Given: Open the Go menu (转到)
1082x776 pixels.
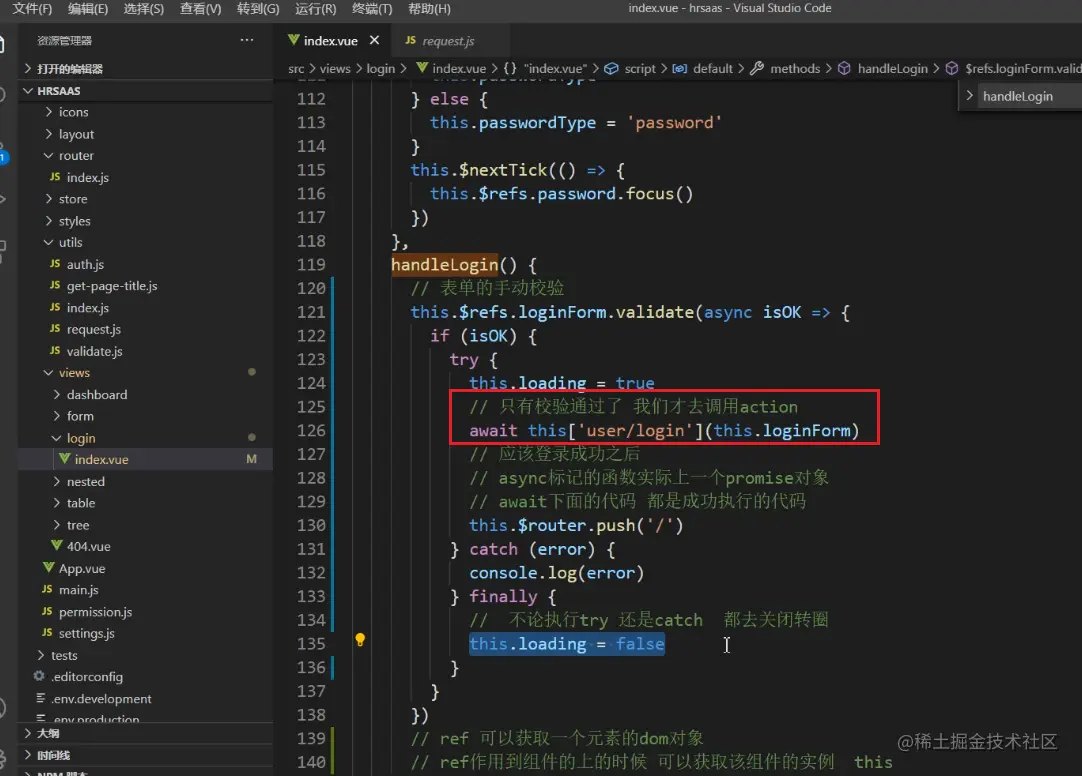Looking at the screenshot, I should [257, 9].
